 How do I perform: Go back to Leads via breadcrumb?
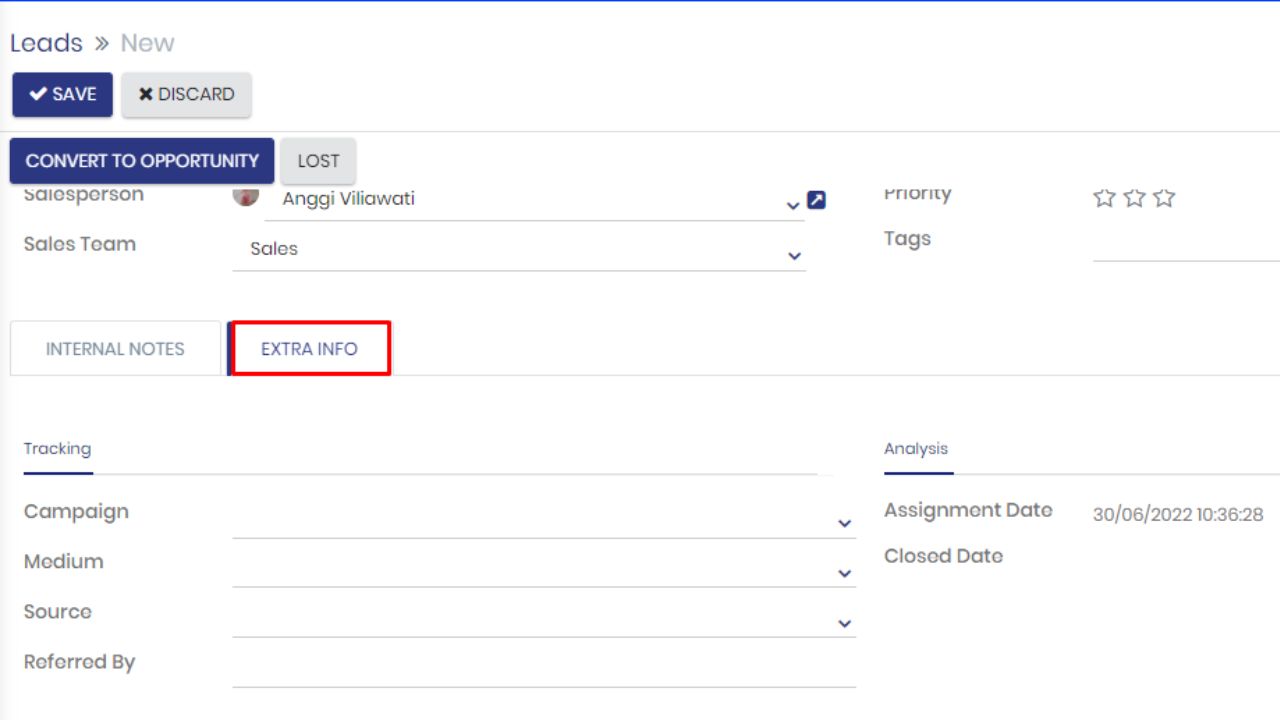click(46, 43)
